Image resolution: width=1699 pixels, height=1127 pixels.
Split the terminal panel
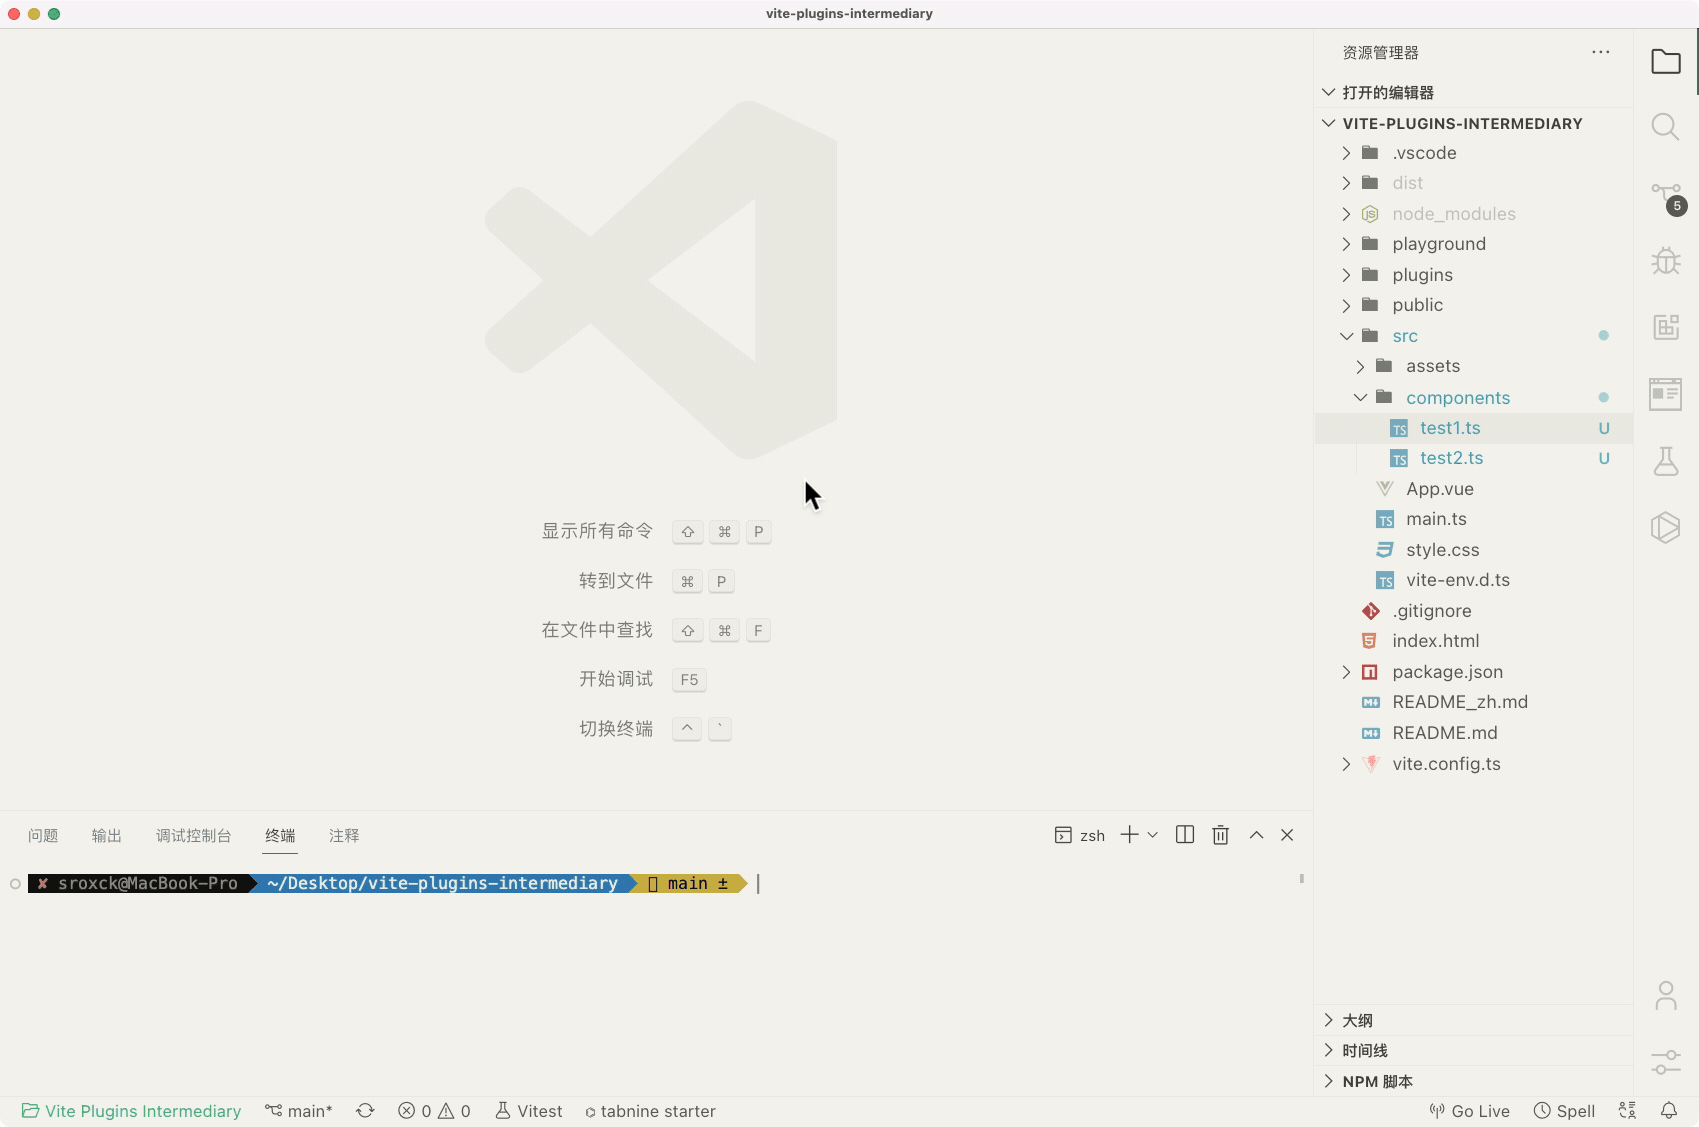1185,835
